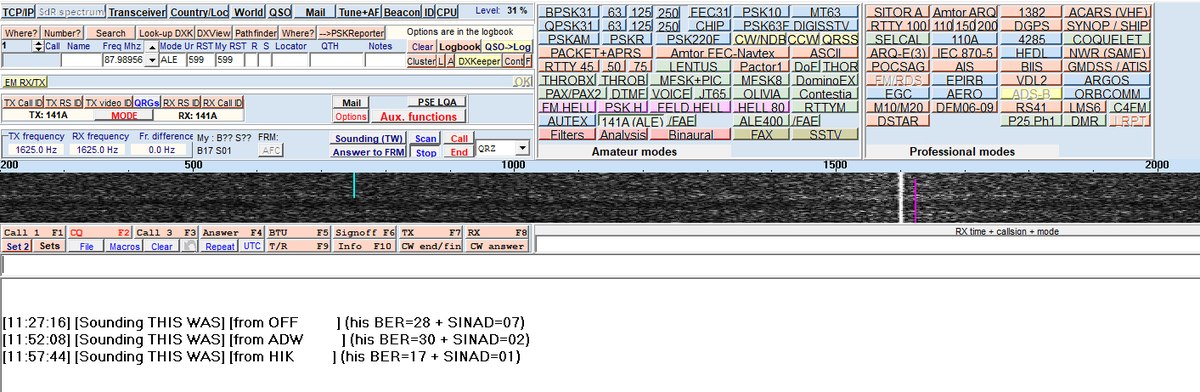Select PACKET+APRS mode
This screenshot has width=1200, height=392.
[x=595, y=52]
